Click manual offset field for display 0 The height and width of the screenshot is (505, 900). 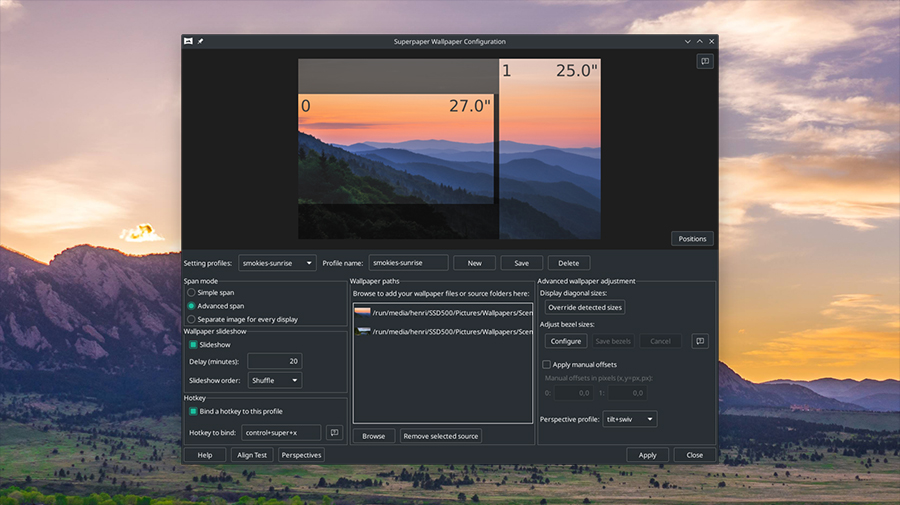(573, 393)
